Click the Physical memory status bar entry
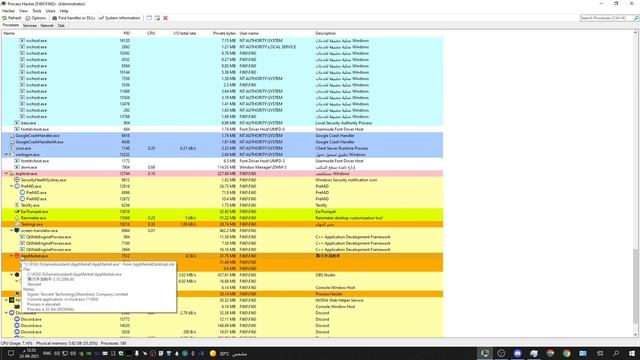Screen dimensions: 640x360 [67, 344]
